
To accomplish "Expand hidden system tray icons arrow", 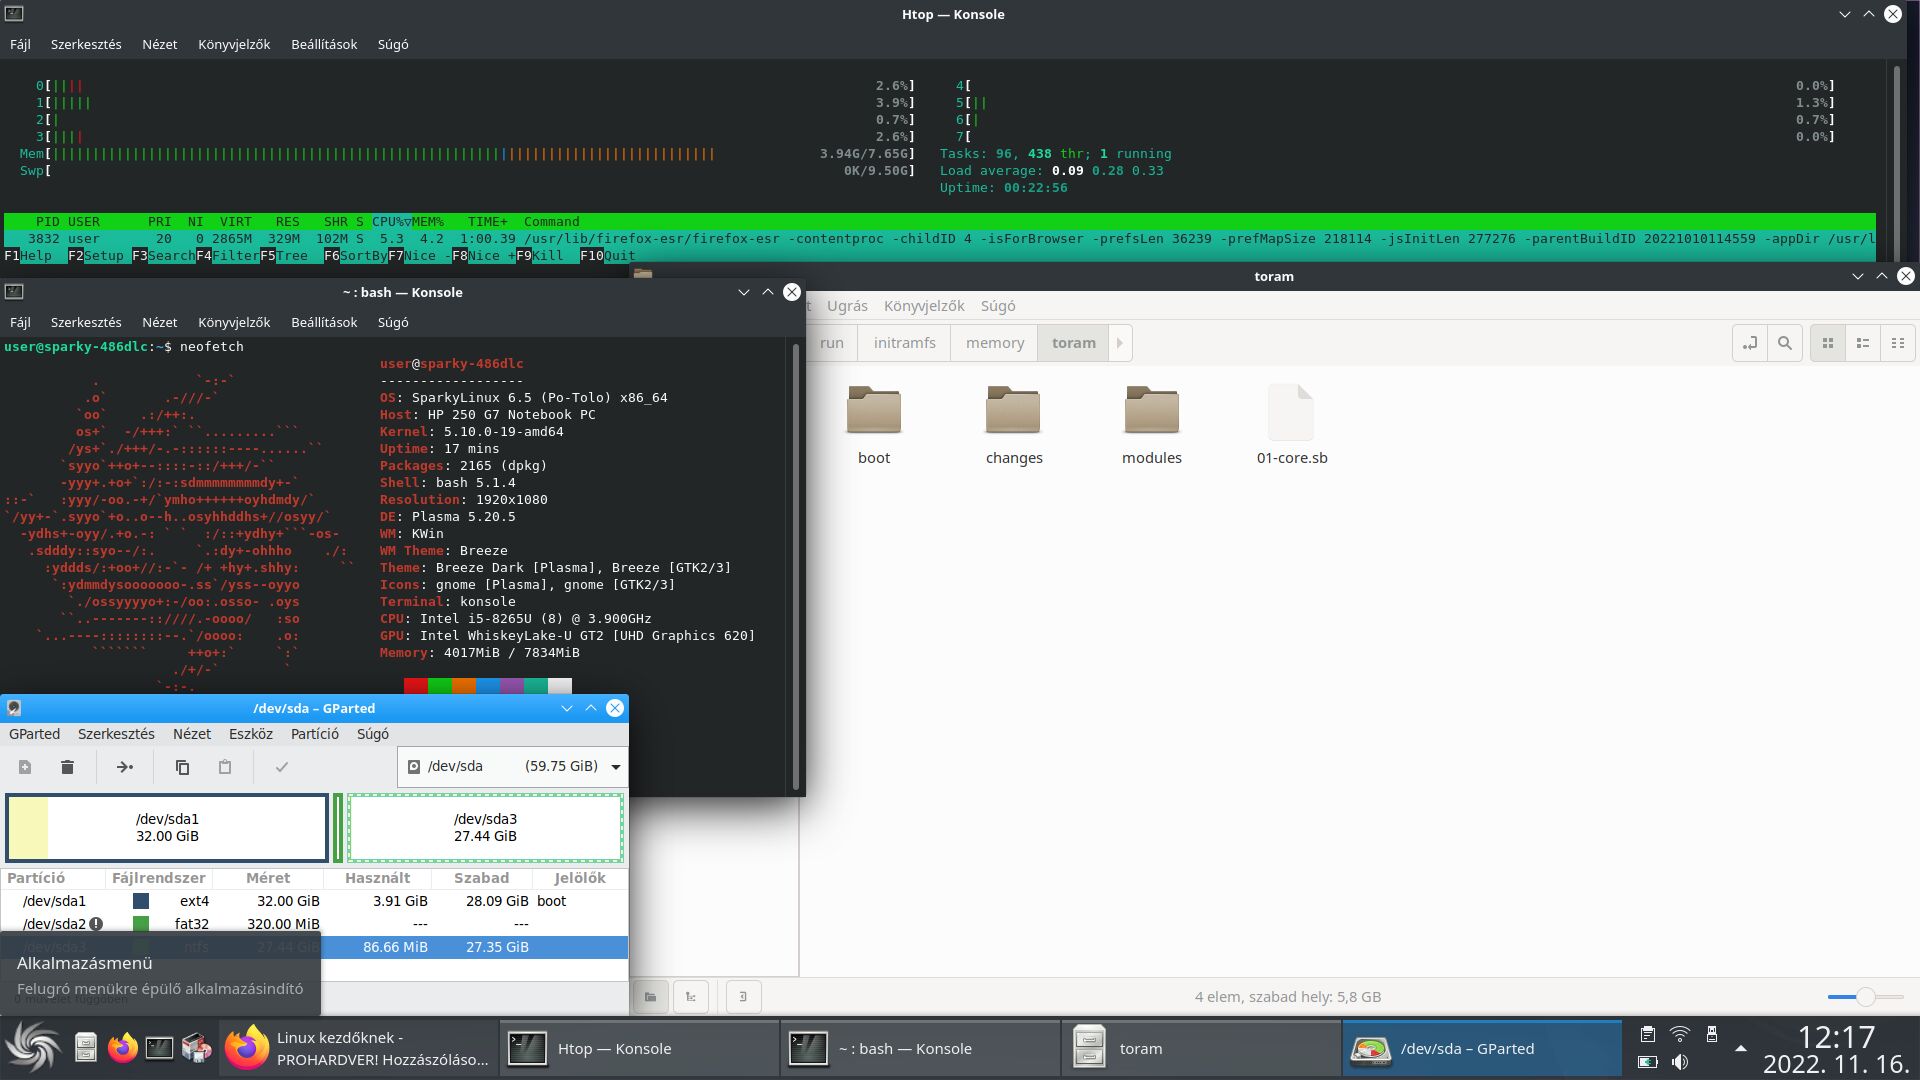I will coord(1740,1048).
